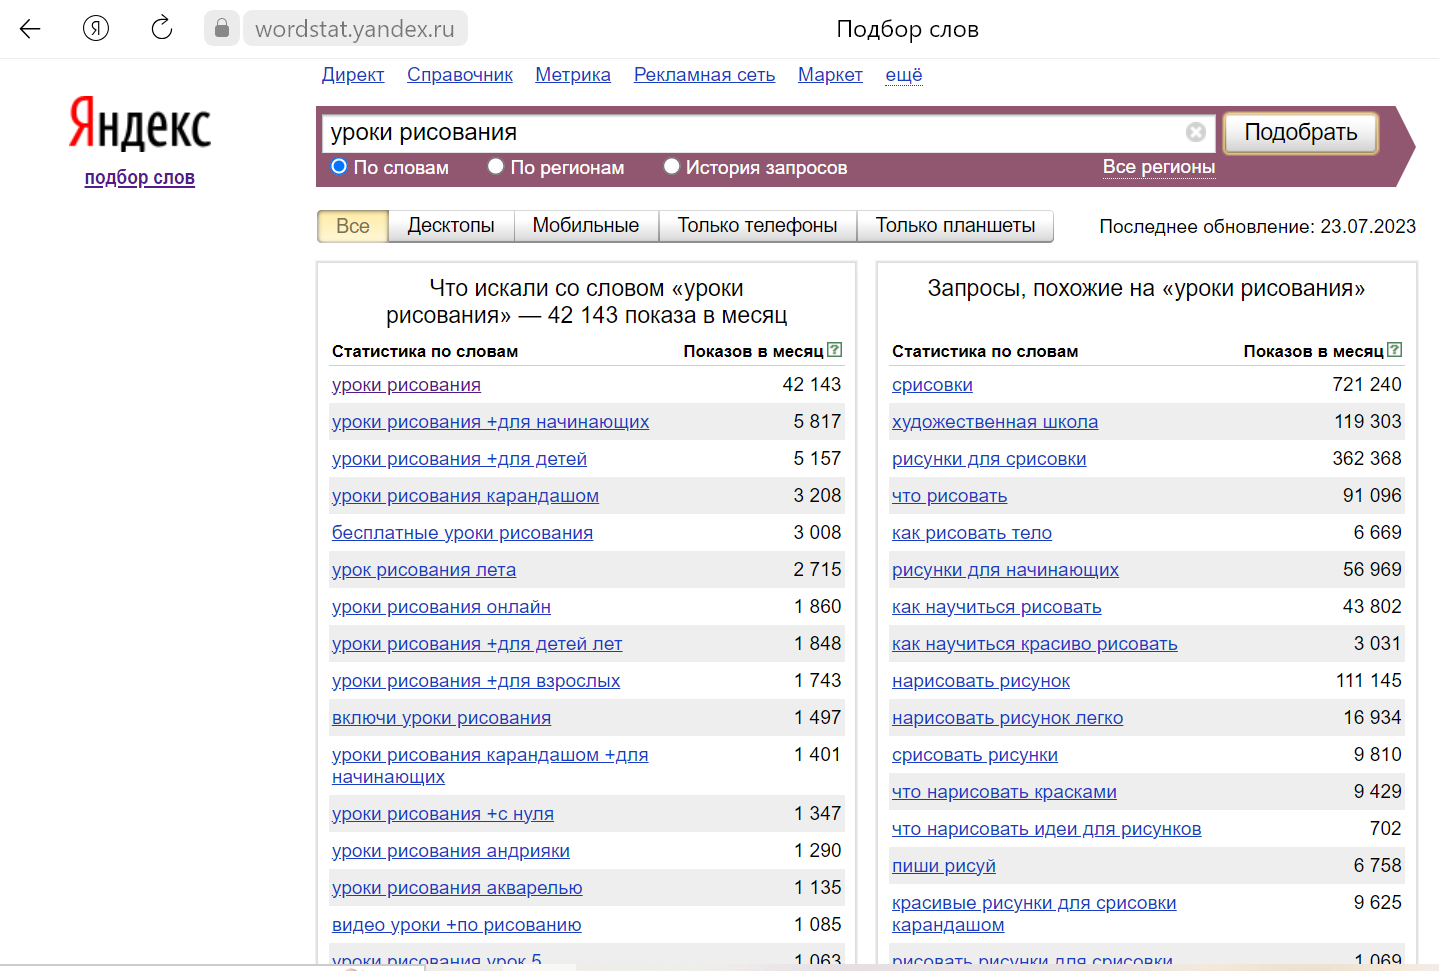Open help icon next to left 'Показов в месяц'
This screenshot has height=971, width=1439.
click(x=835, y=350)
